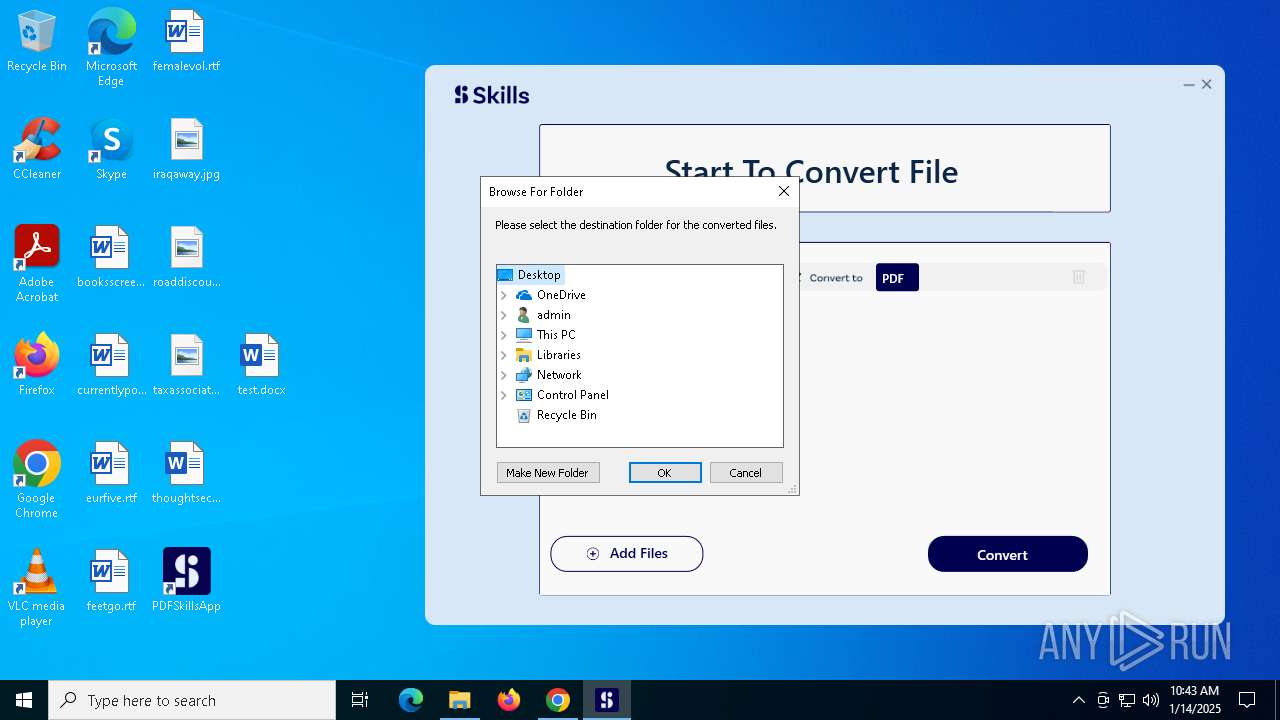Click the trash icon in Skills file row
The width and height of the screenshot is (1280, 720).
1079,277
